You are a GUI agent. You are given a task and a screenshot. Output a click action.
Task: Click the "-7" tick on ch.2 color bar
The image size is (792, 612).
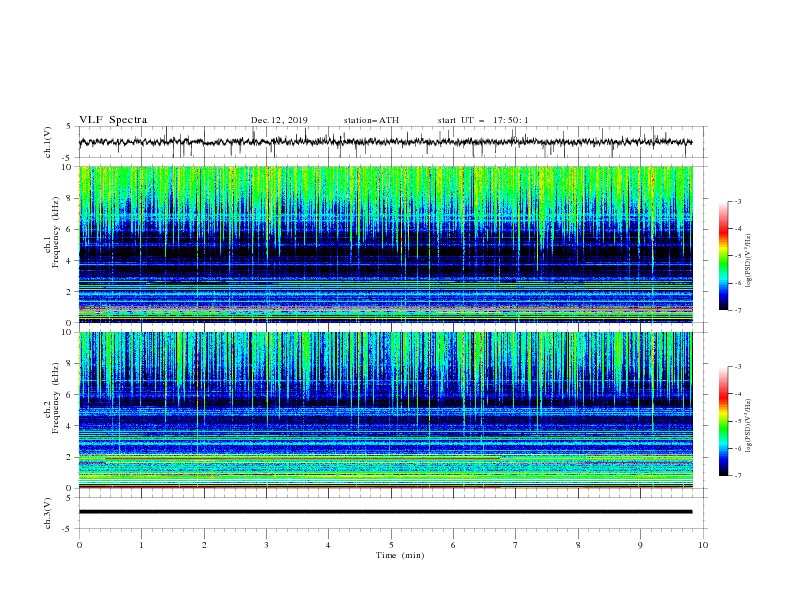click(737, 476)
